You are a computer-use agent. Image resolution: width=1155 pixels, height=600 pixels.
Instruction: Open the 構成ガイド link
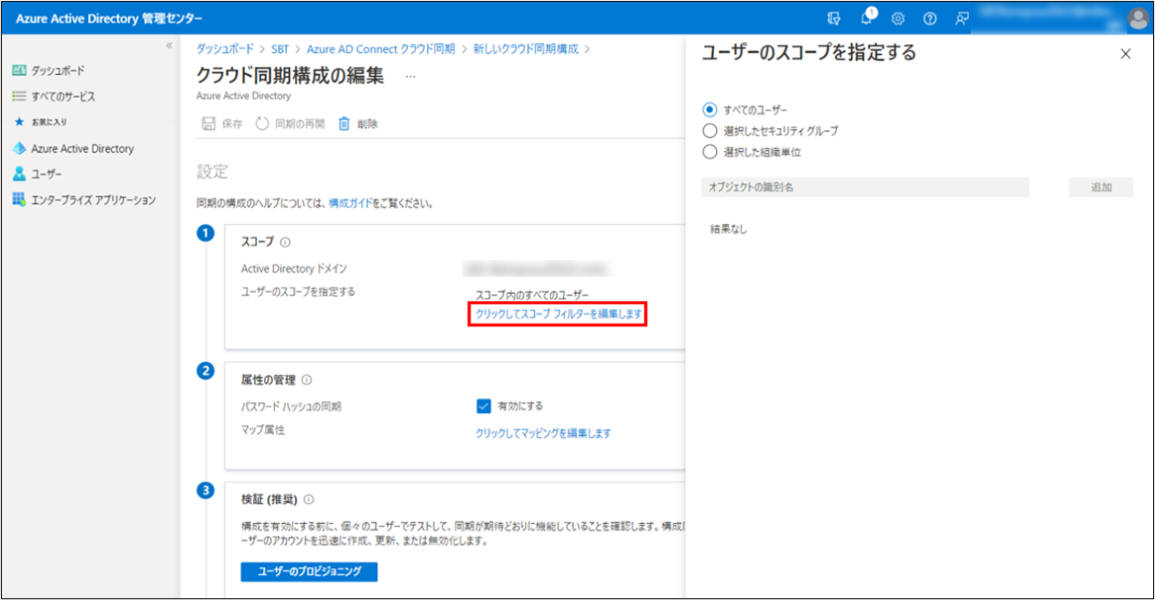[x=351, y=203]
